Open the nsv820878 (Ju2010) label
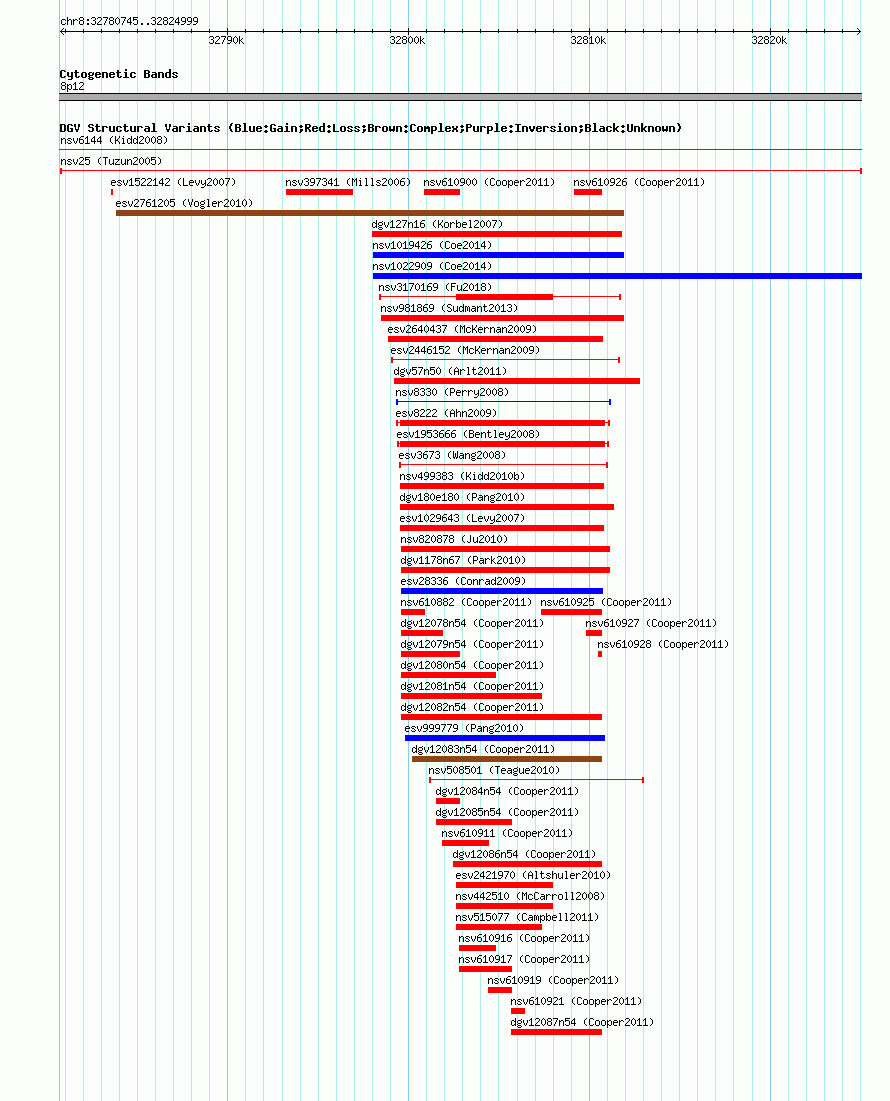This screenshot has height=1101, width=890. [x=454, y=541]
